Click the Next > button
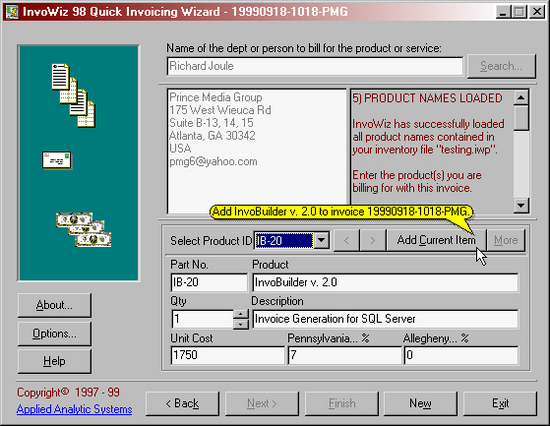550x426 pixels. [x=262, y=404]
